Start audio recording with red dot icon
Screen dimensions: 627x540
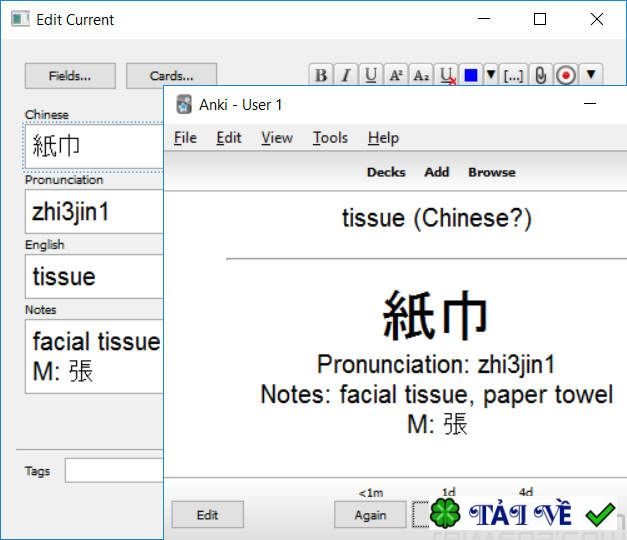coord(566,75)
